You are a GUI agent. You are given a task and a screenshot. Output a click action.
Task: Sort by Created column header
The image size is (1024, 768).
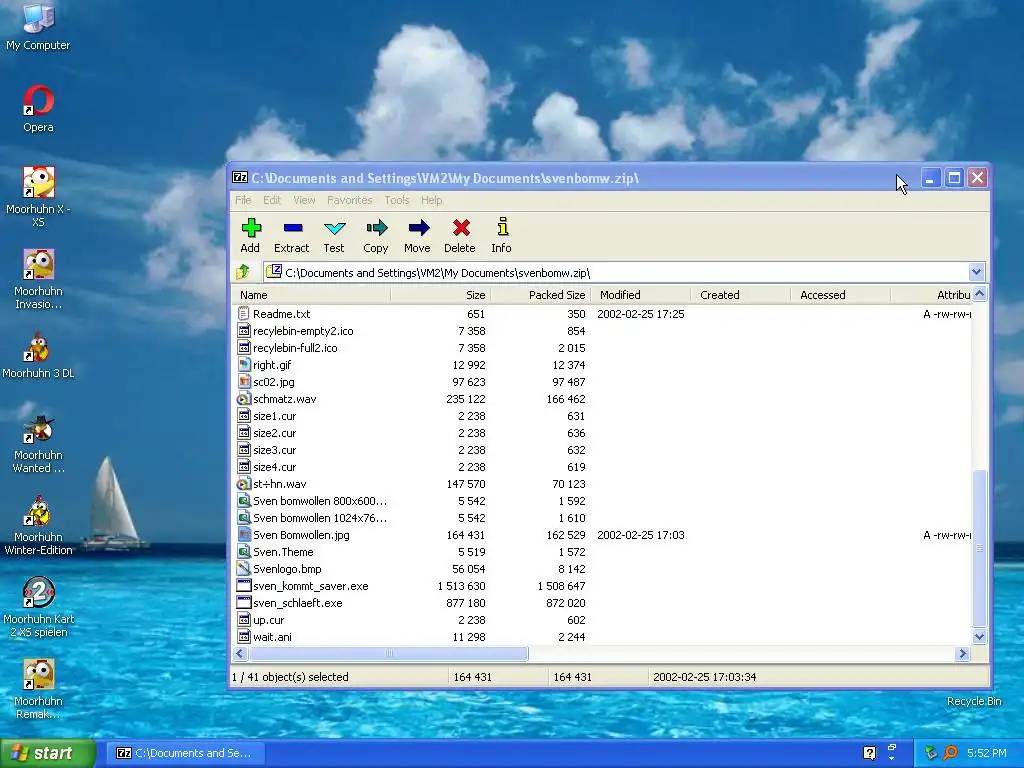click(x=740, y=295)
